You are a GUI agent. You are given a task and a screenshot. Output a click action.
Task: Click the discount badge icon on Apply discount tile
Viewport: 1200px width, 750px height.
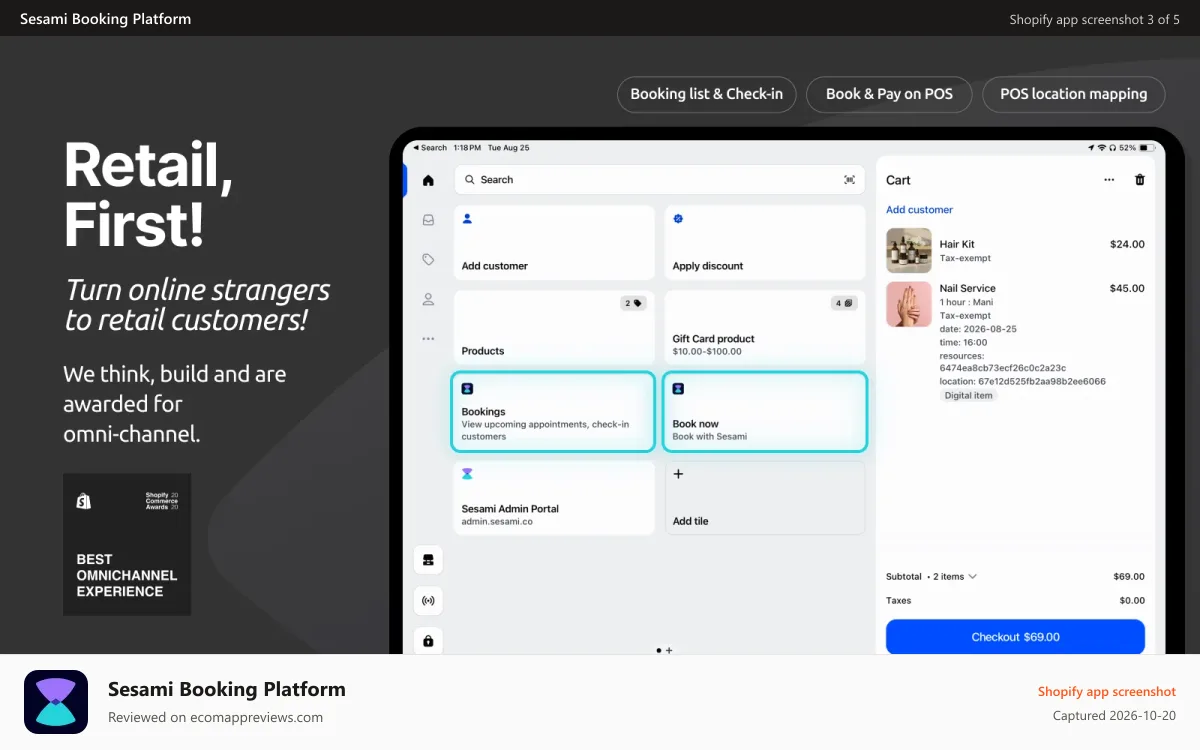[x=678, y=218]
